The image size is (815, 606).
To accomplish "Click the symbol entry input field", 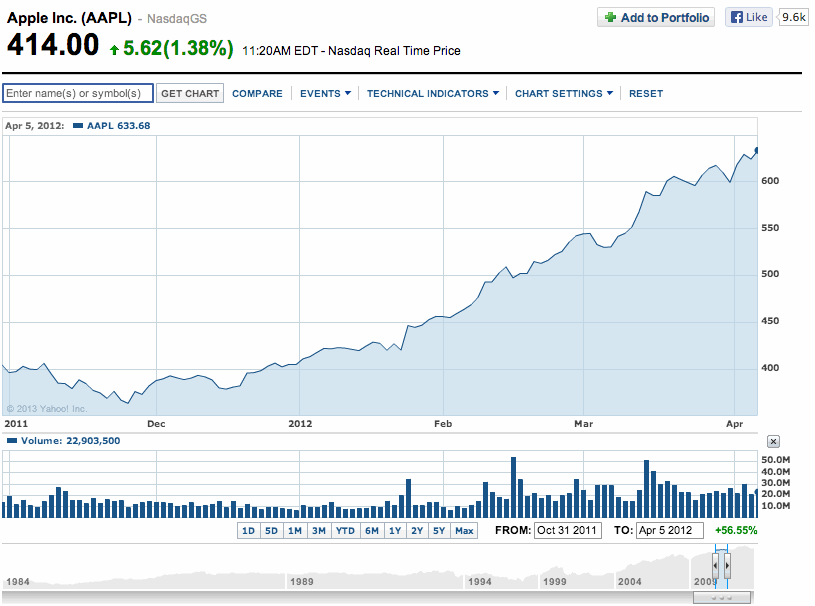I will pos(78,94).
